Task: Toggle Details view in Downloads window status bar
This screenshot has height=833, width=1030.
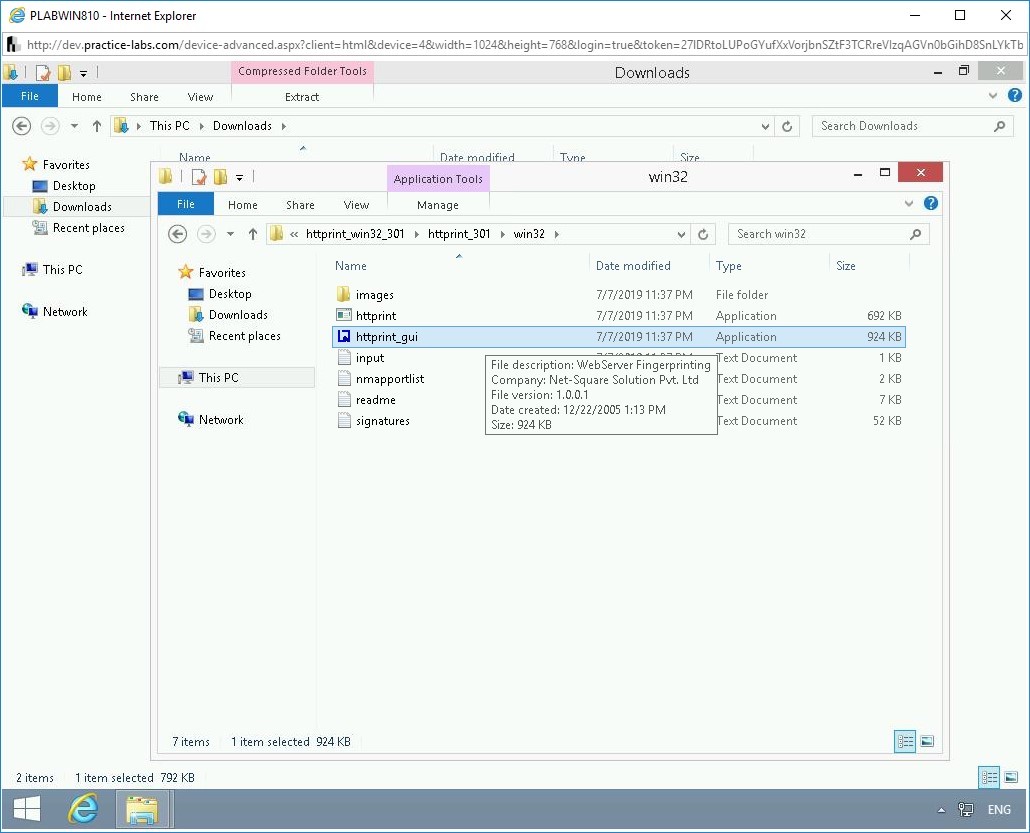Action: (x=988, y=777)
